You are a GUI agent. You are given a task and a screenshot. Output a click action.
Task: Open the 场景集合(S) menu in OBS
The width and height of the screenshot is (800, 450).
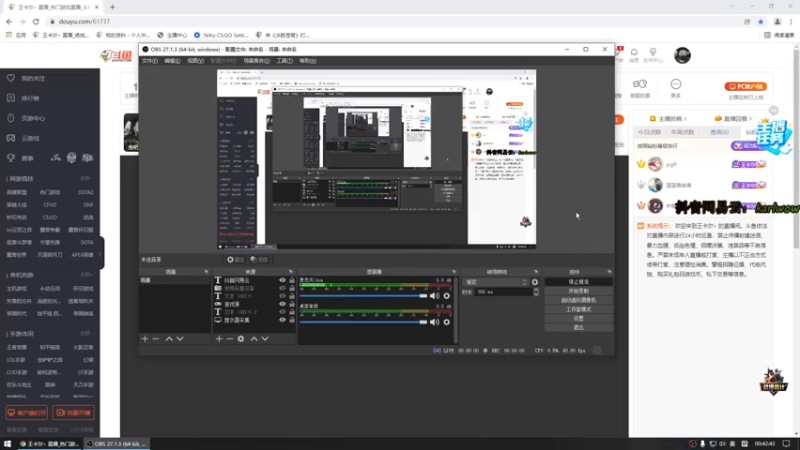(256, 61)
